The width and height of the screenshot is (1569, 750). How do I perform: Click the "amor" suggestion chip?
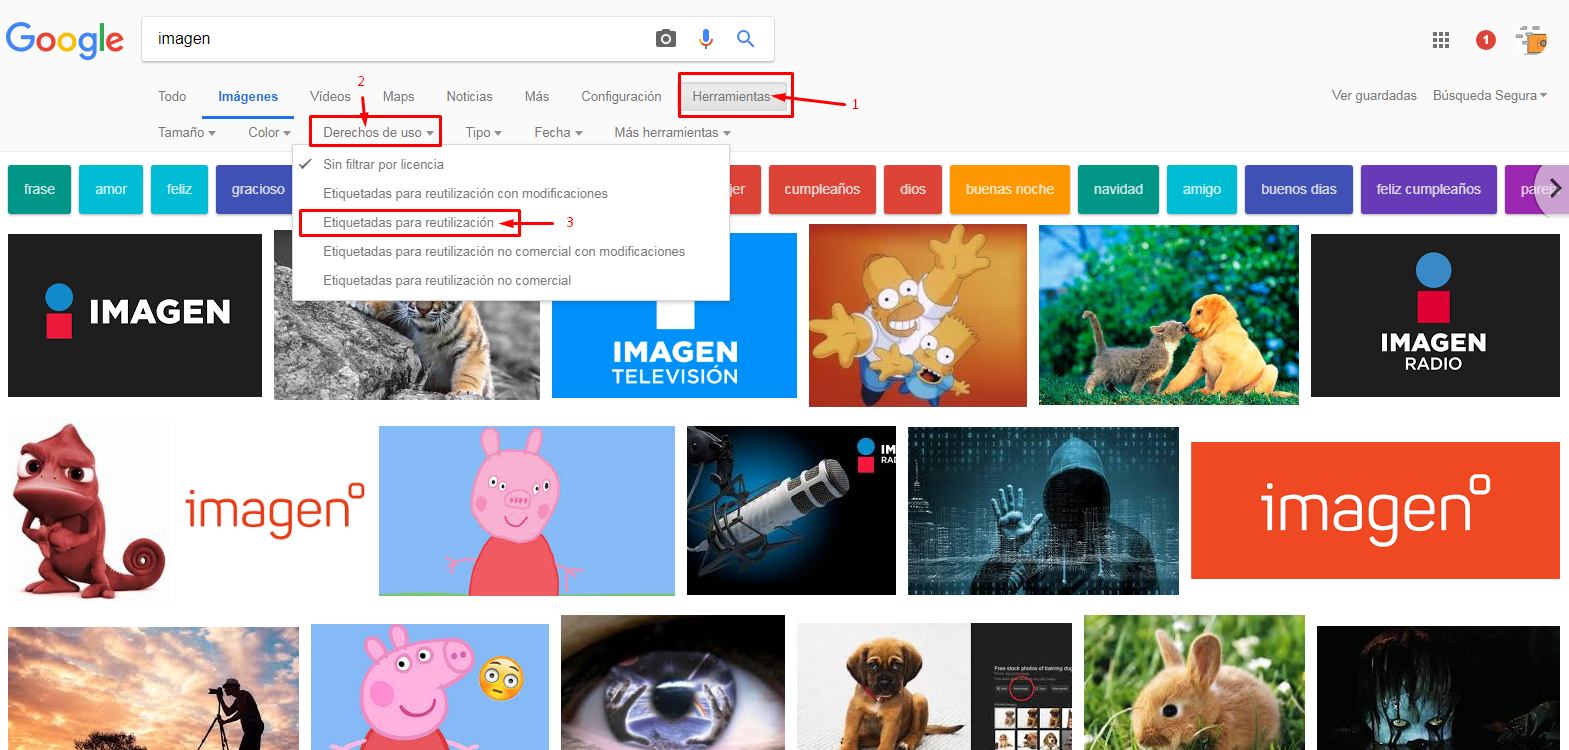pos(111,189)
